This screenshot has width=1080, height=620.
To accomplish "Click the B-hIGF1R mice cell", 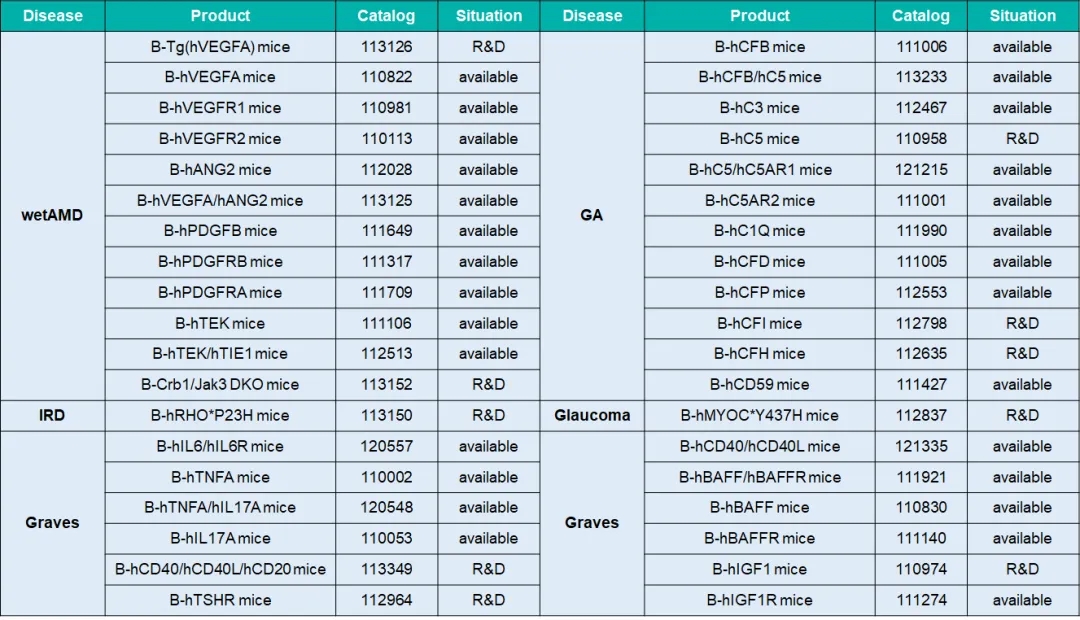I will point(759,600).
